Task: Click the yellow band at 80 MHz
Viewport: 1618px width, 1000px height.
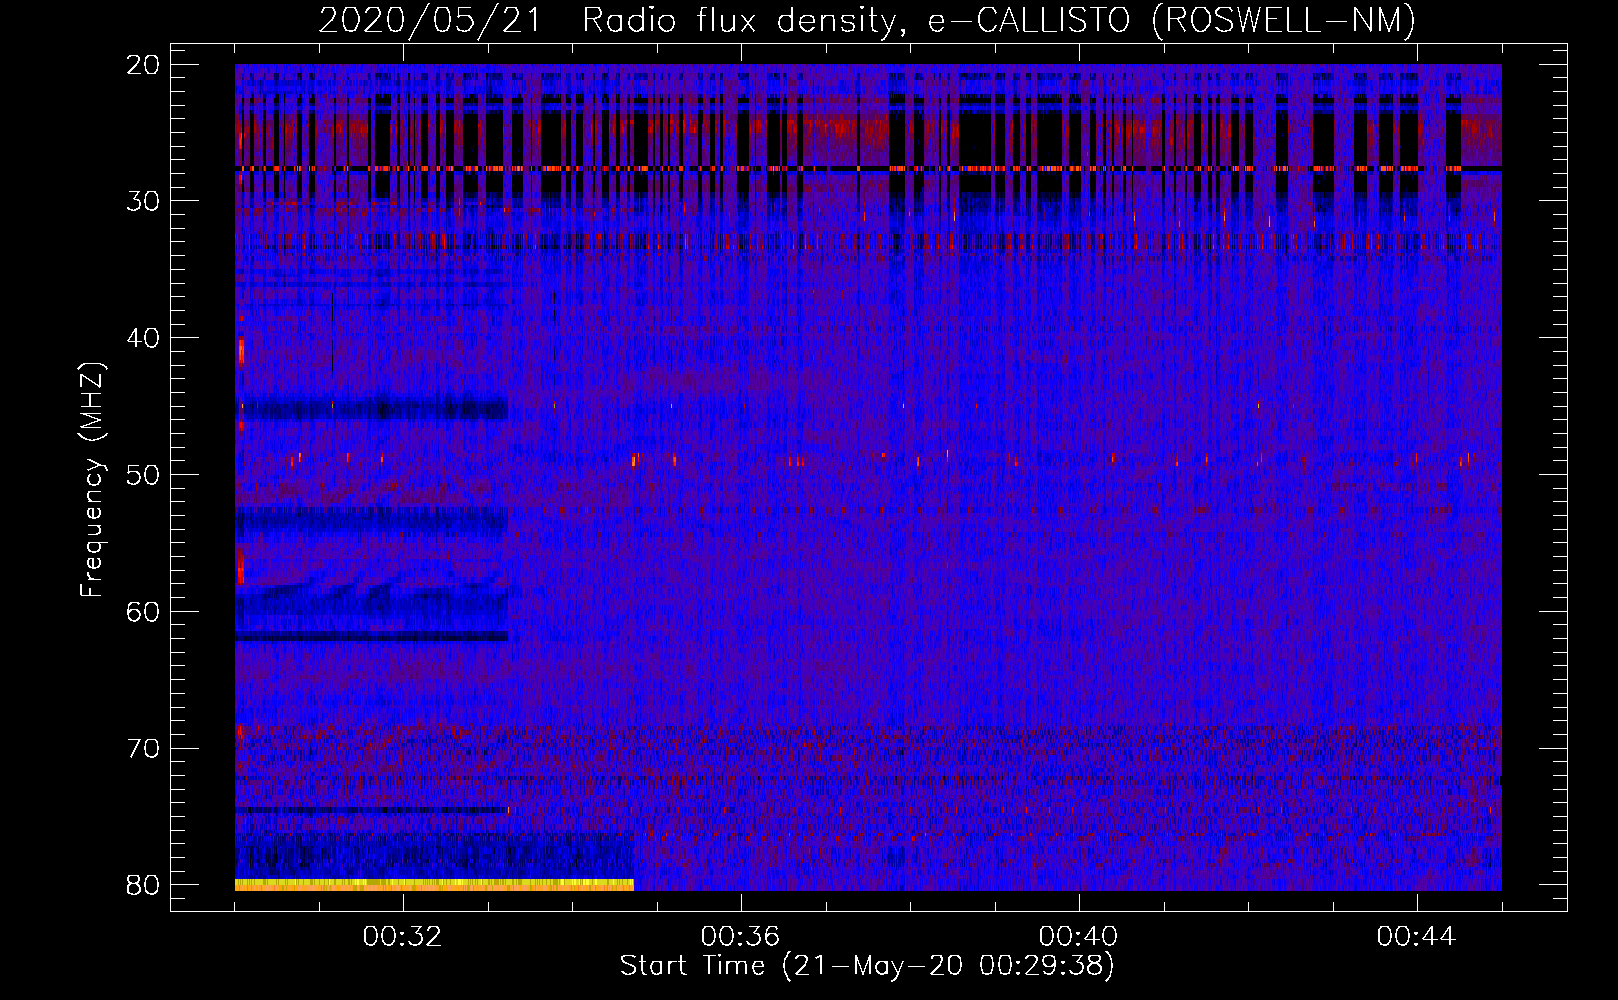Action: click(x=434, y=884)
